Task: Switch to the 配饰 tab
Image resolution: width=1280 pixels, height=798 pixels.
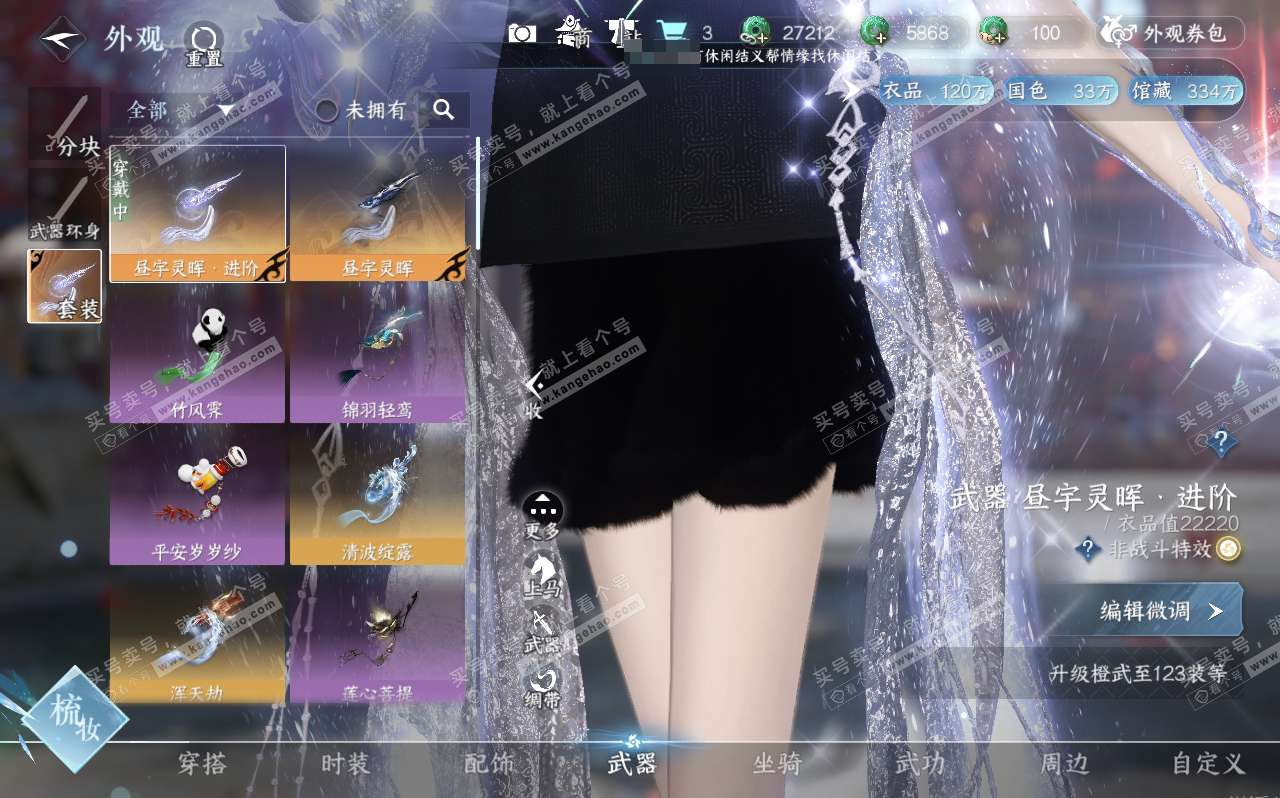Action: (x=489, y=764)
